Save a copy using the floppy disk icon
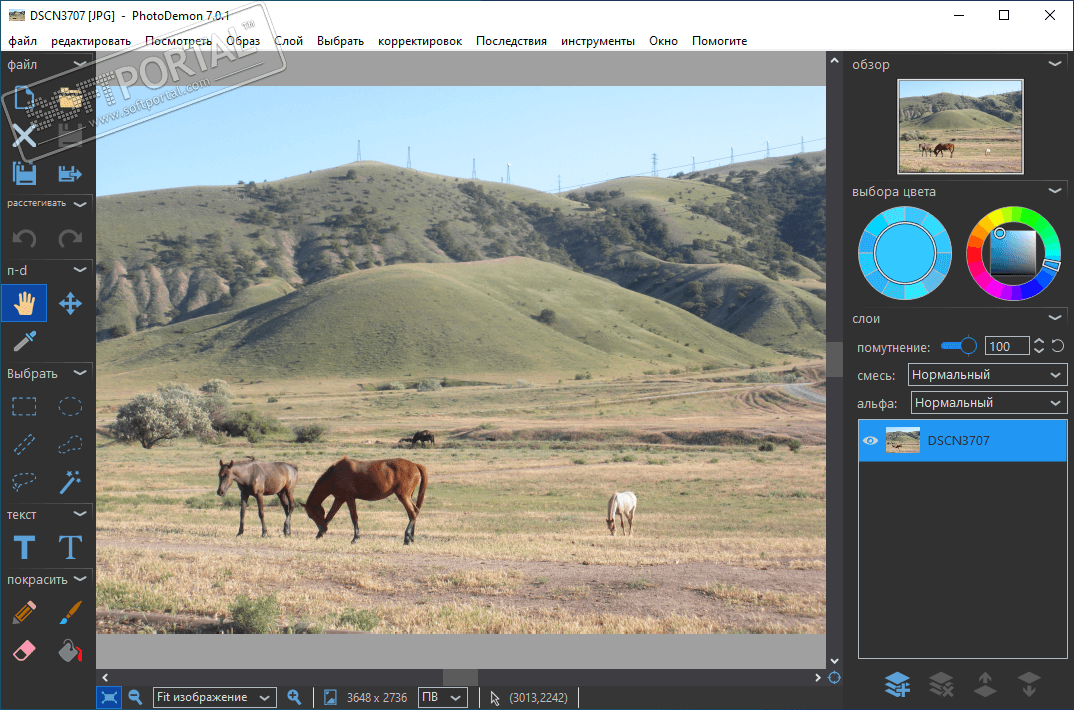 24,173
